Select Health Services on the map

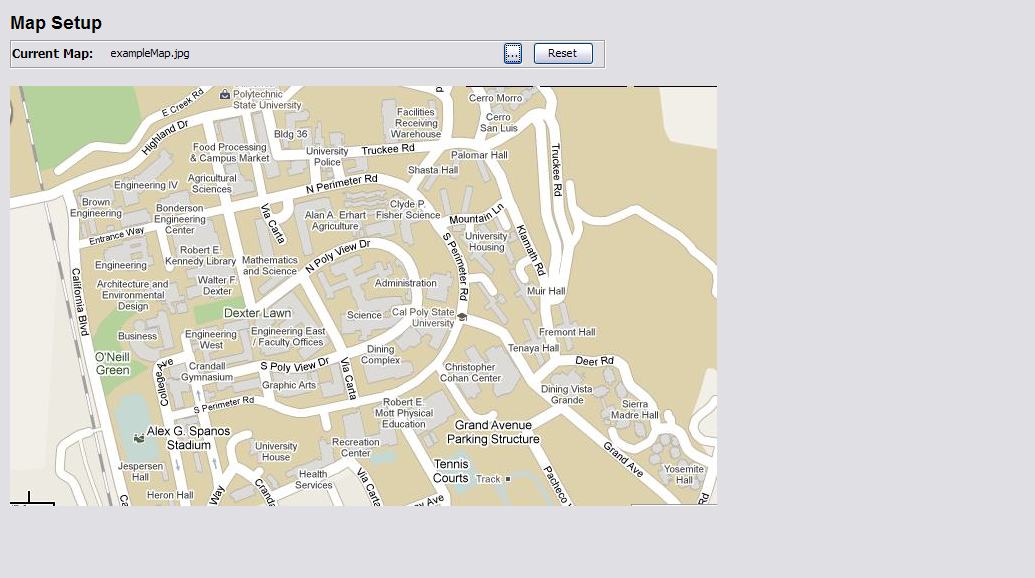click(x=313, y=479)
